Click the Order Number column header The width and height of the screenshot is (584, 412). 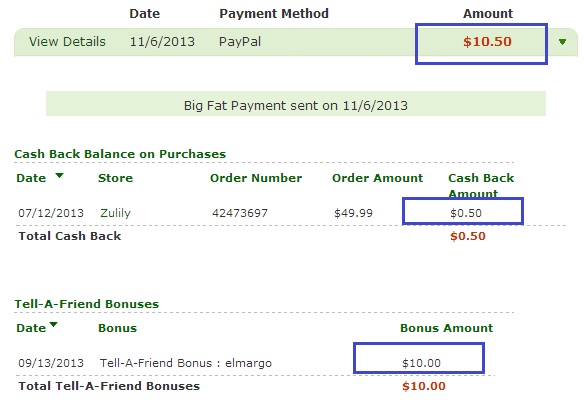[x=256, y=178]
